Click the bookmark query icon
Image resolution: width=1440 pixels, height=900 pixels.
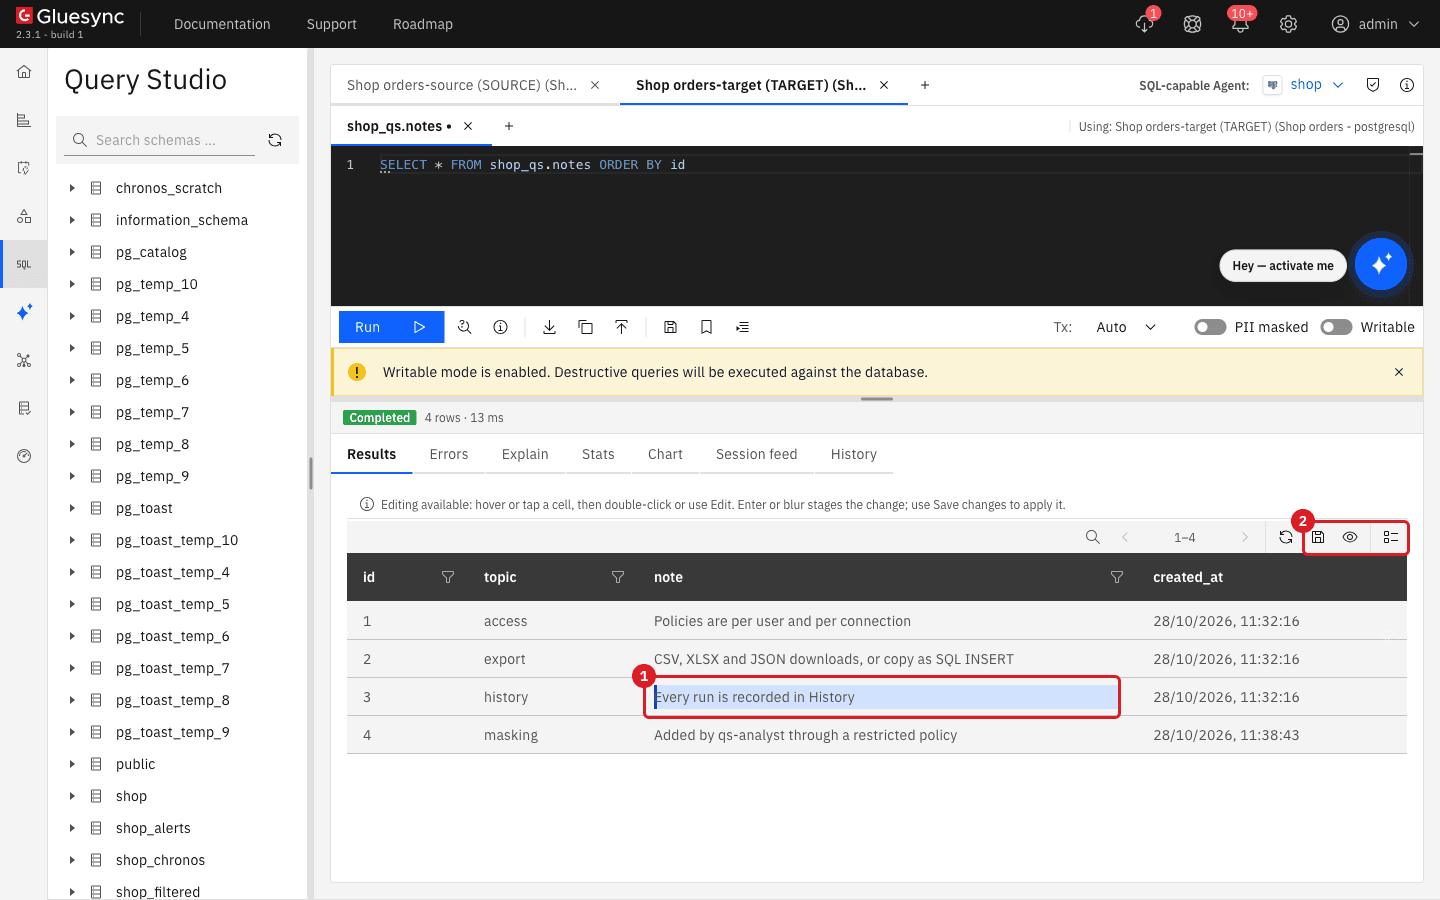pyautogui.click(x=706, y=327)
